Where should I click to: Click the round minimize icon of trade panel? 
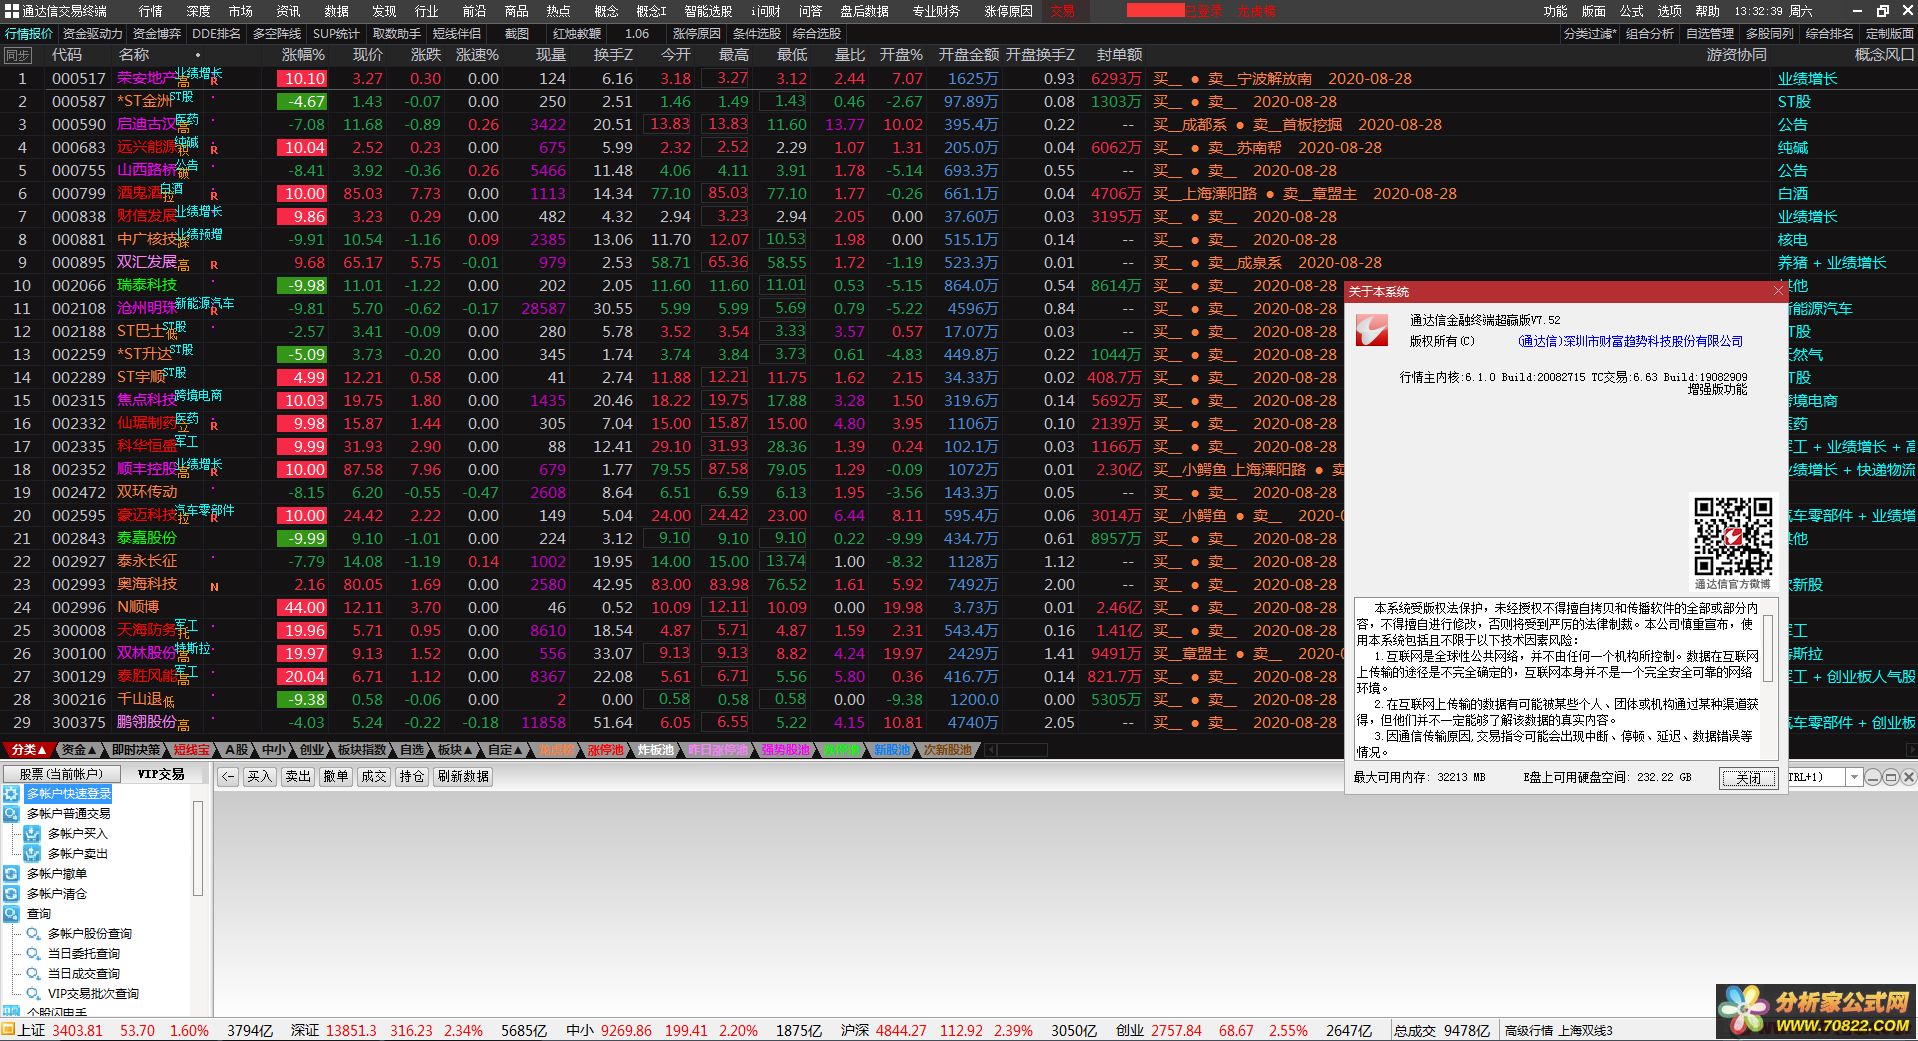click(x=1873, y=776)
